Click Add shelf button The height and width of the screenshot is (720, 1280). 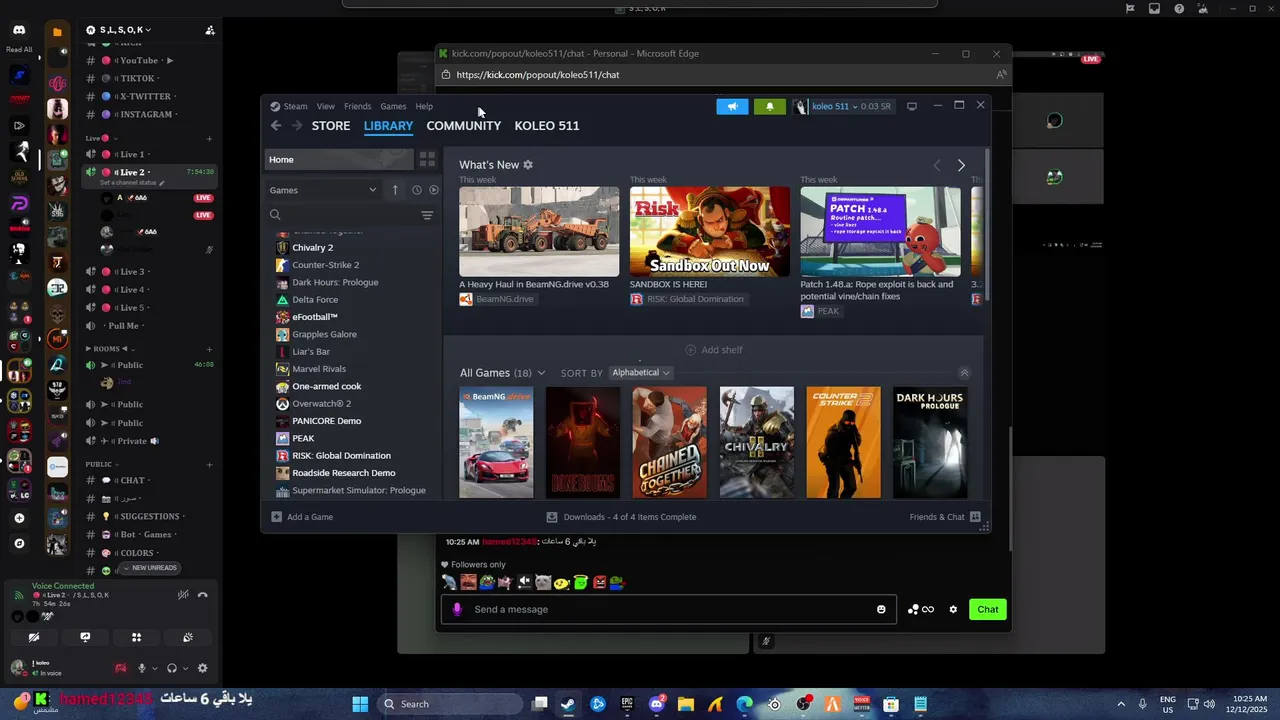(713, 350)
